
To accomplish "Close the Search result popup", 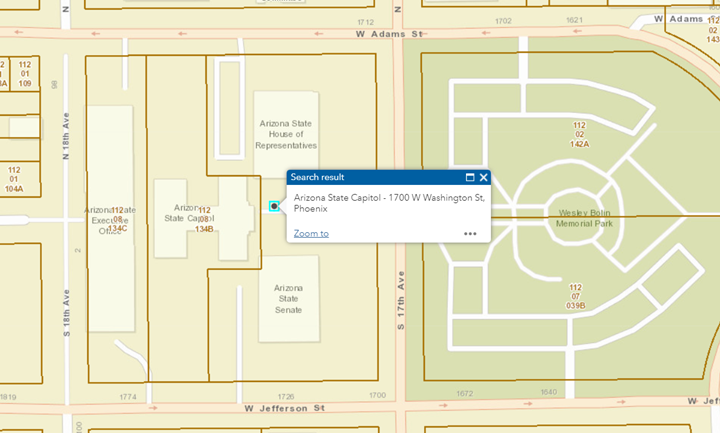I will click(x=483, y=177).
